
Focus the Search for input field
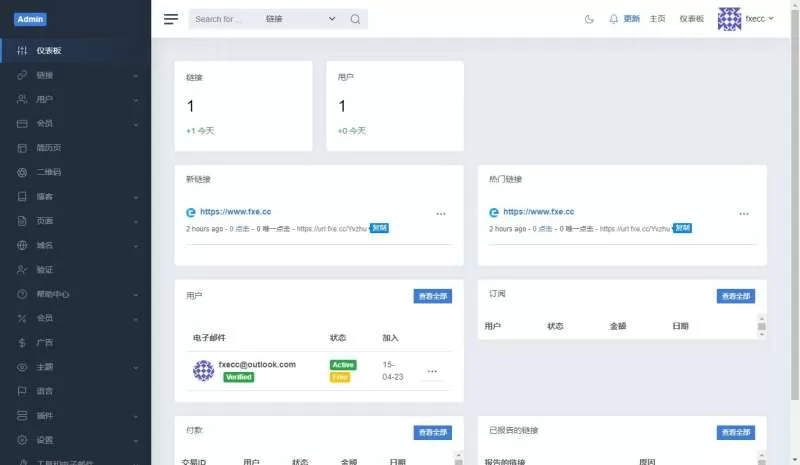coord(225,19)
